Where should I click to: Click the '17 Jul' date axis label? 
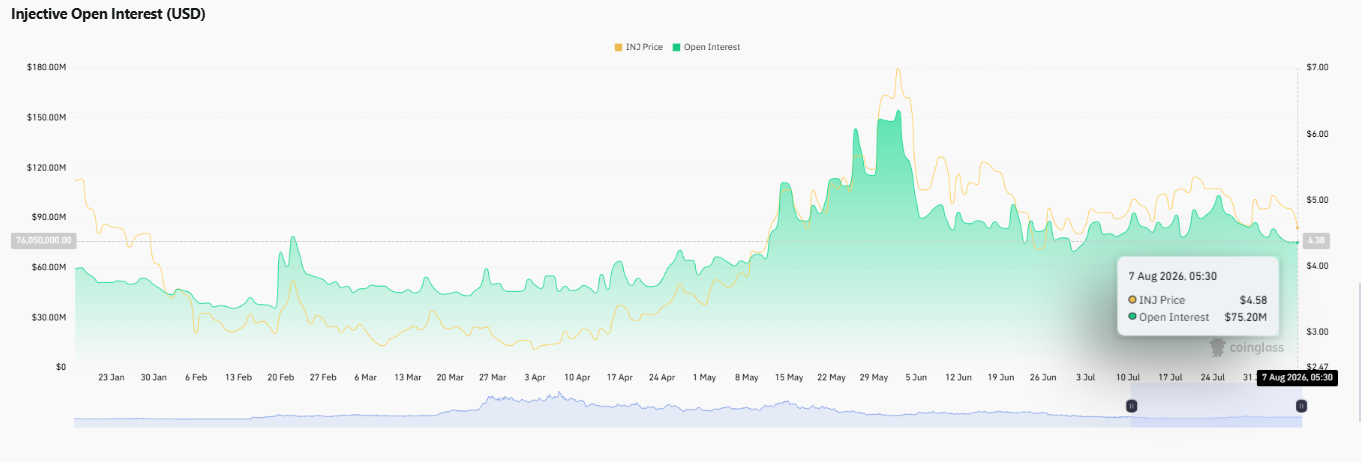1171,378
